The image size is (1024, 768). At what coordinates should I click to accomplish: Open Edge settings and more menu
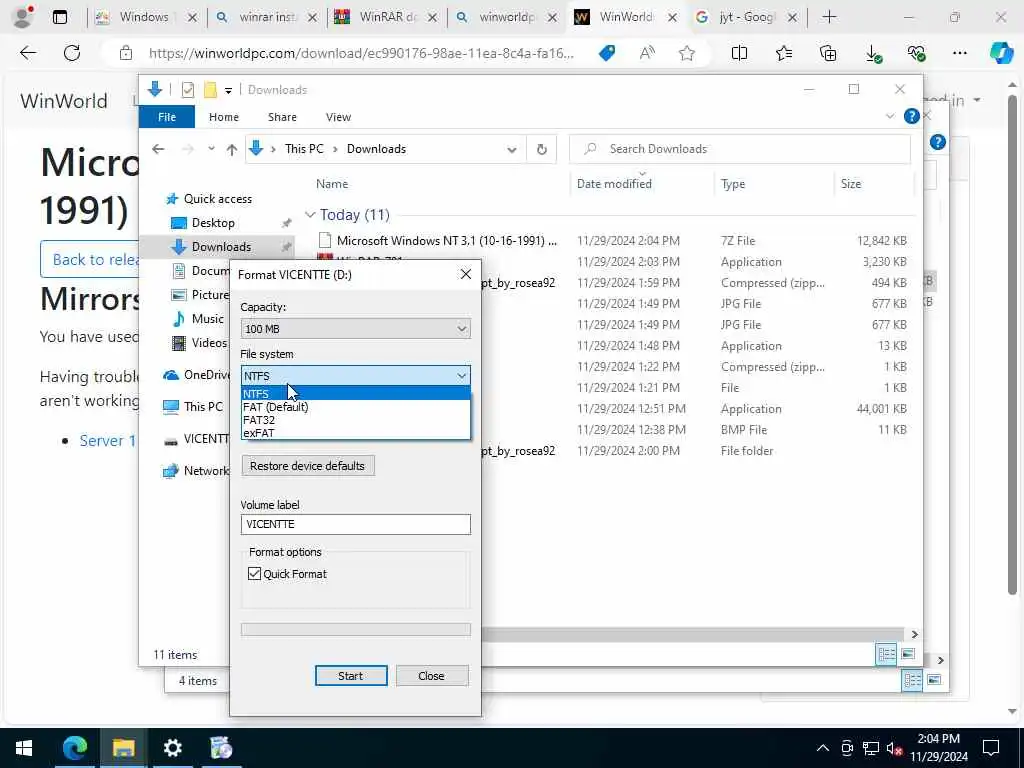(x=959, y=53)
